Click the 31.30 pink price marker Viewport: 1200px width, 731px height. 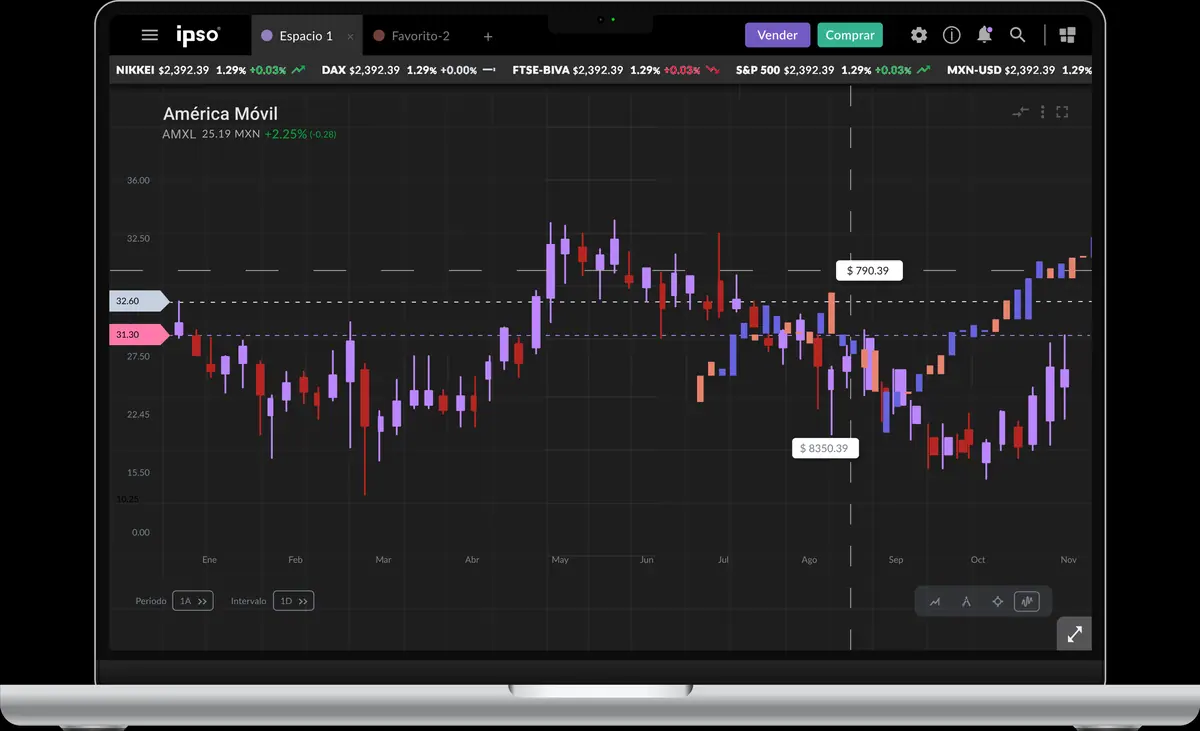139,335
